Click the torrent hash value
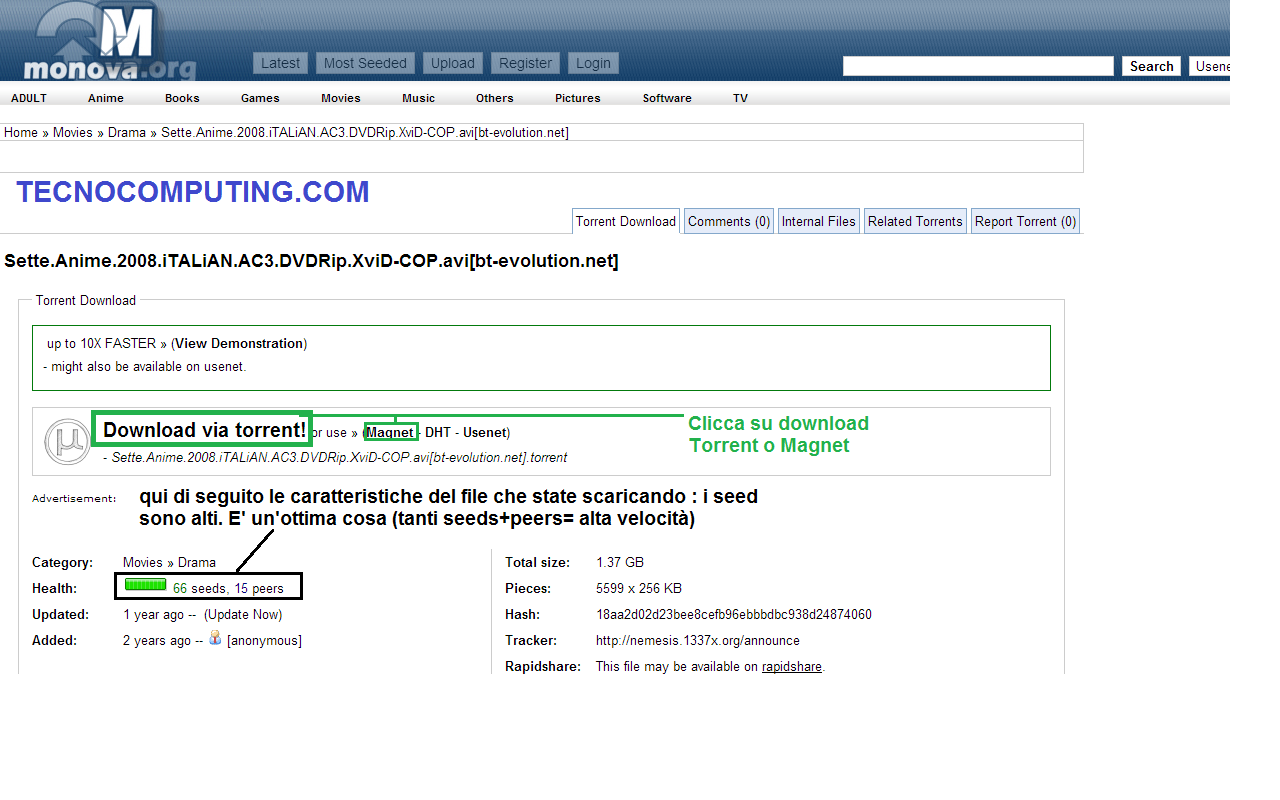 point(734,614)
